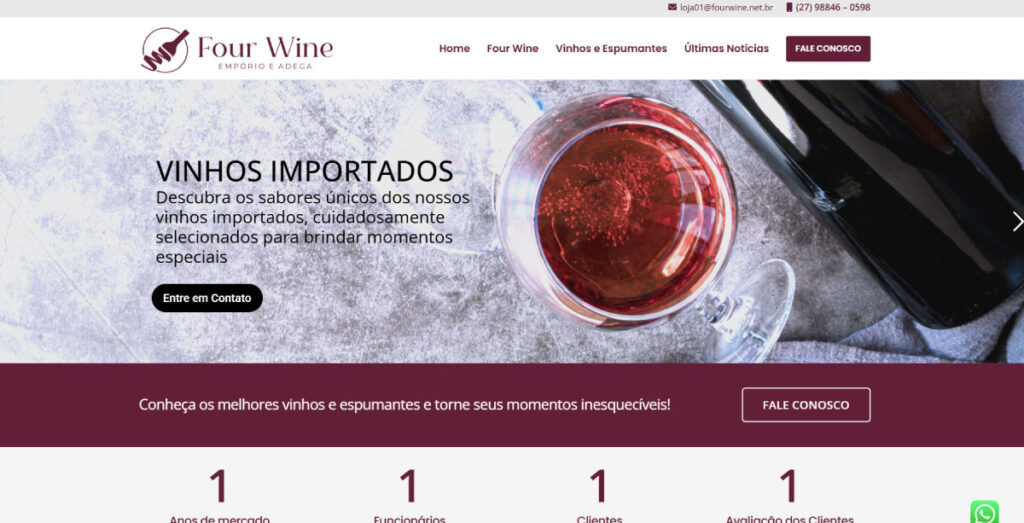Viewport: 1024px width, 523px height.
Task: Click the Anos de mercado counter
Action: pos(219,496)
